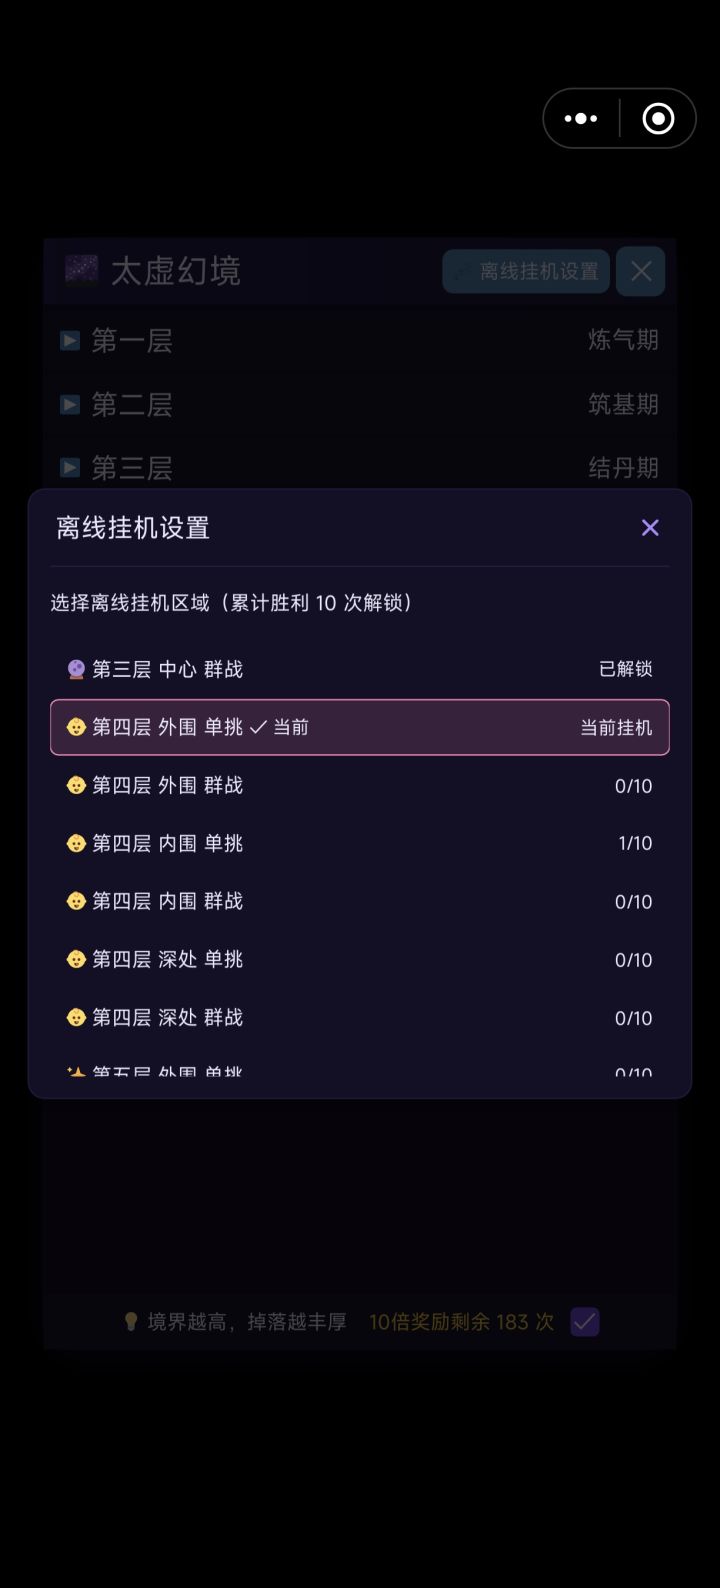720x1588 pixels.
Task: Click face icon of 第四层 外围 群战
Action: tap(76, 785)
